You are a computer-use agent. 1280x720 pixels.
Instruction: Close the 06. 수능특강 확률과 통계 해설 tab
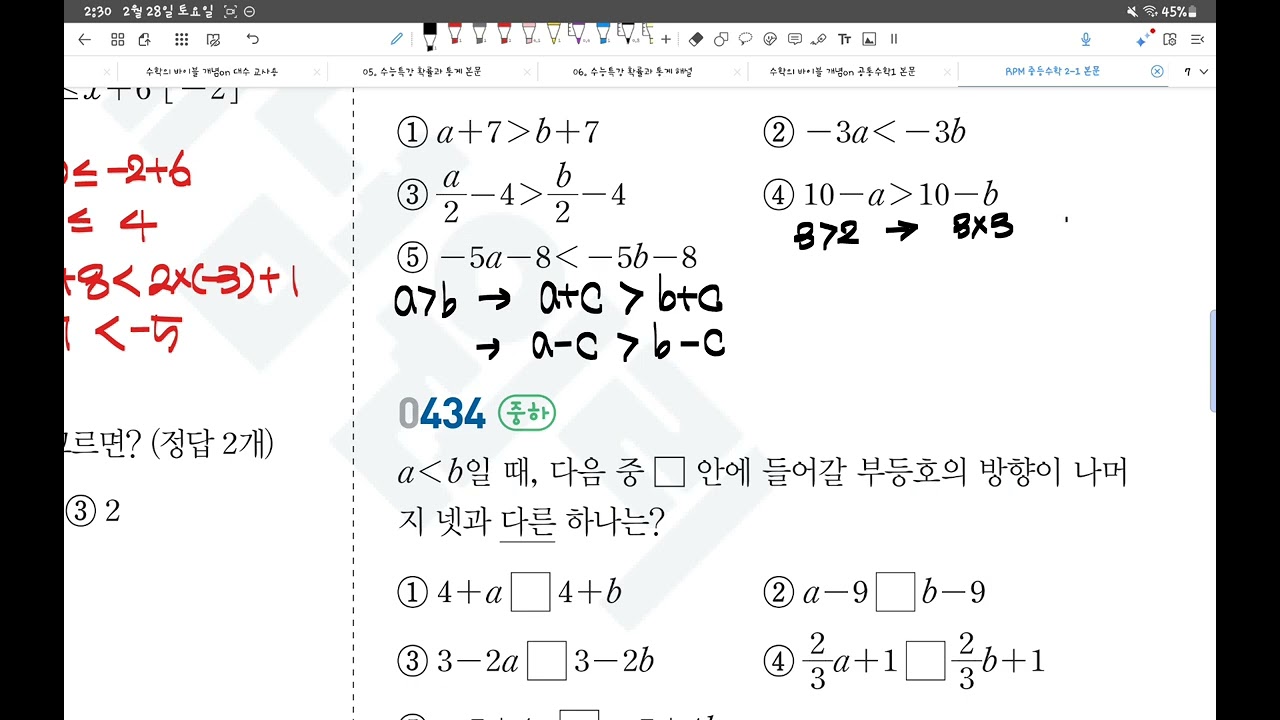(x=737, y=72)
